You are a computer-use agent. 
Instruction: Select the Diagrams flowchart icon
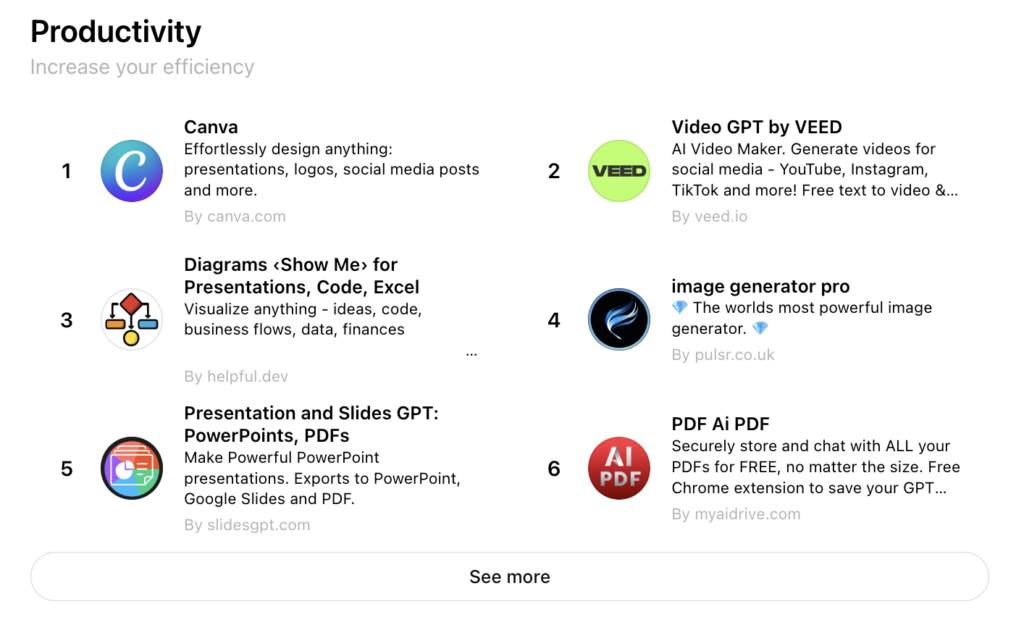(131, 320)
